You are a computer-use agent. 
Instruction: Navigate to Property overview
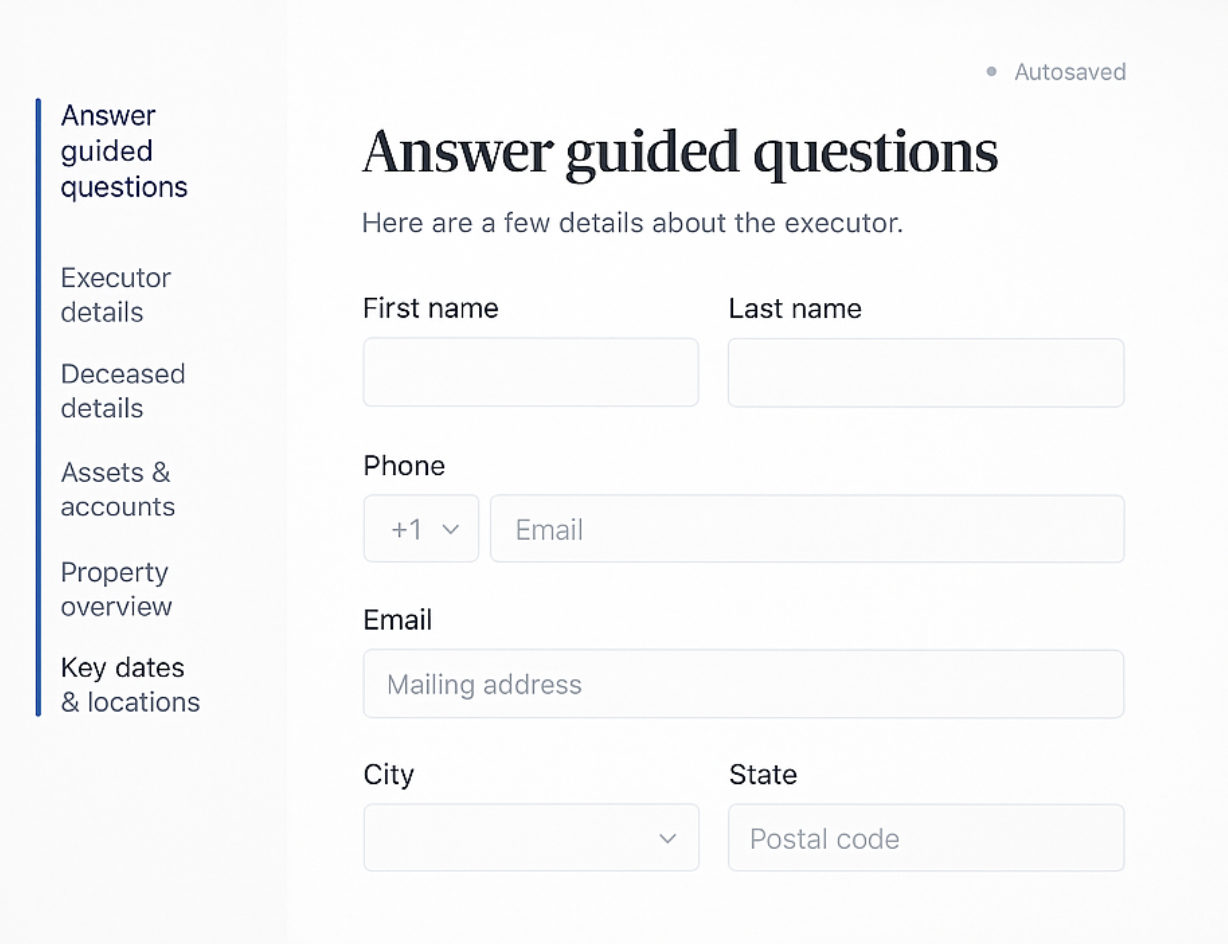[x=114, y=589]
